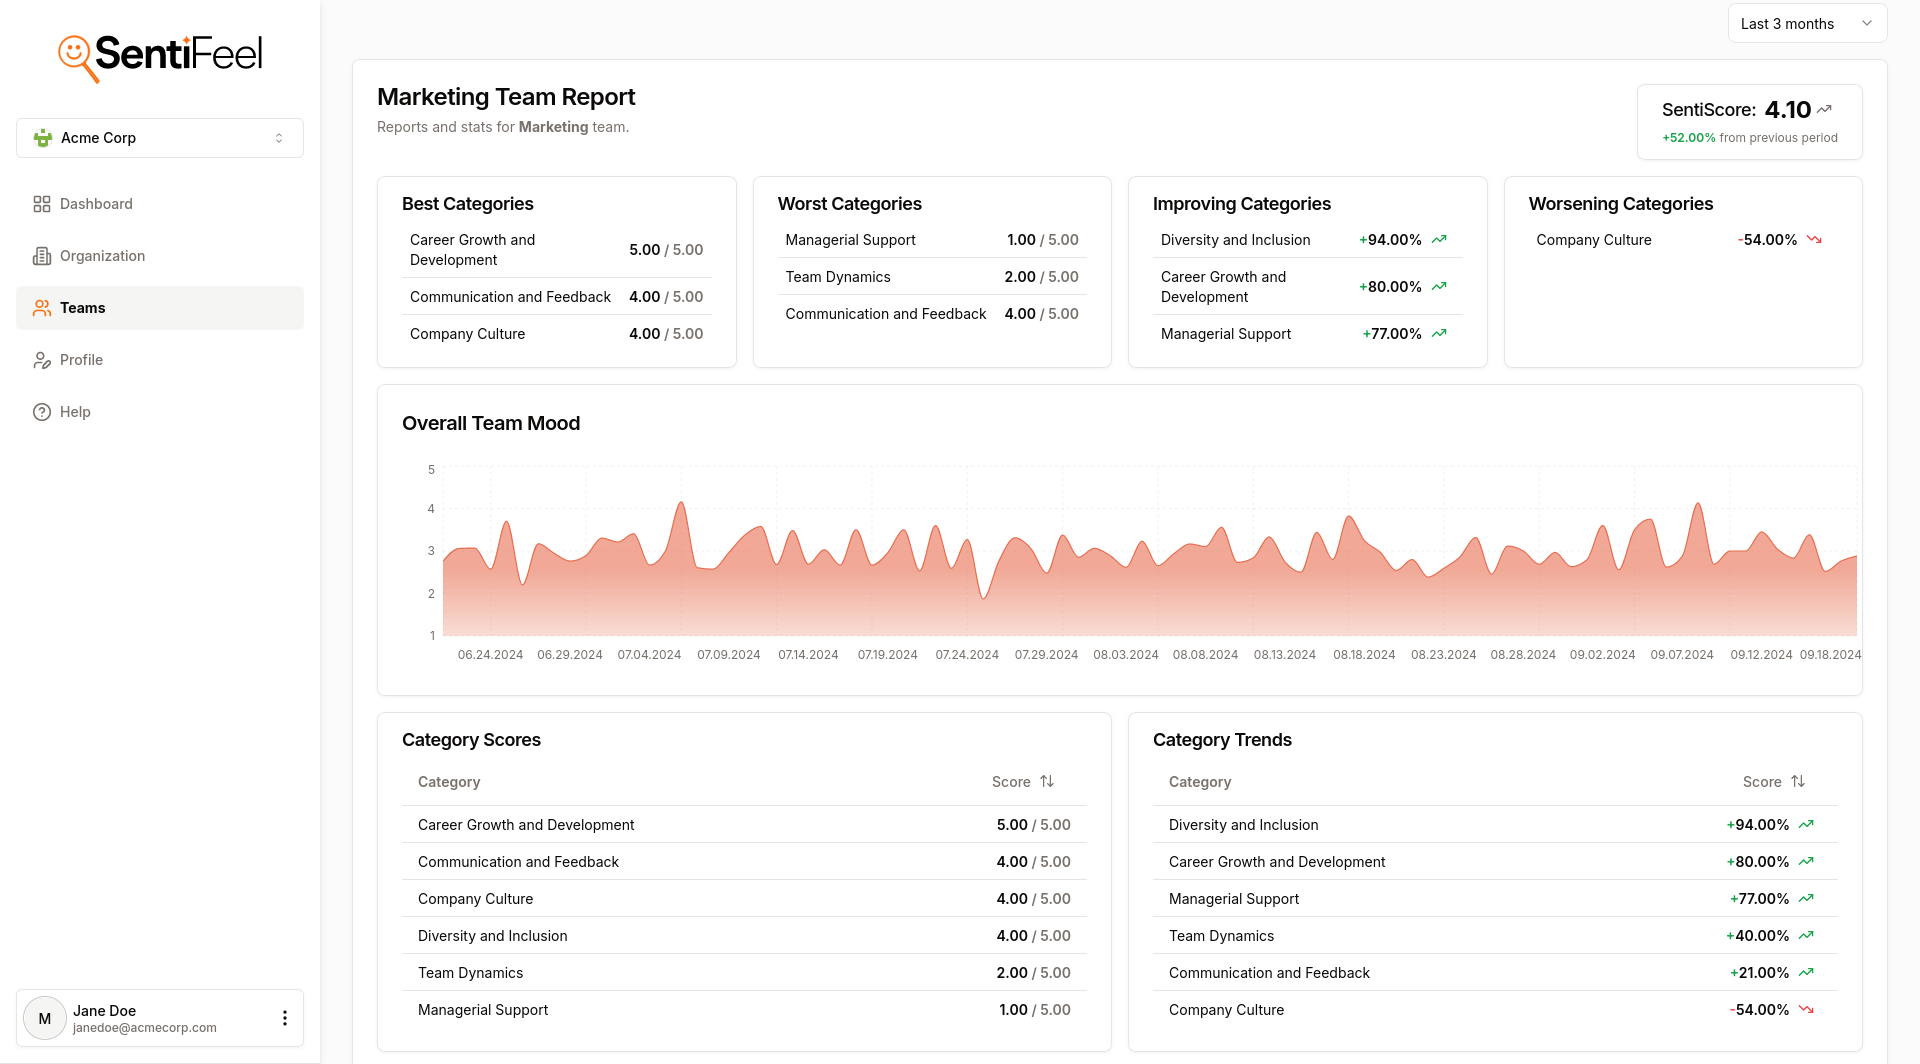Click the Career Growth up-trend icon in Improving Categories
Screen dimensions: 1920x1064
coord(1439,287)
